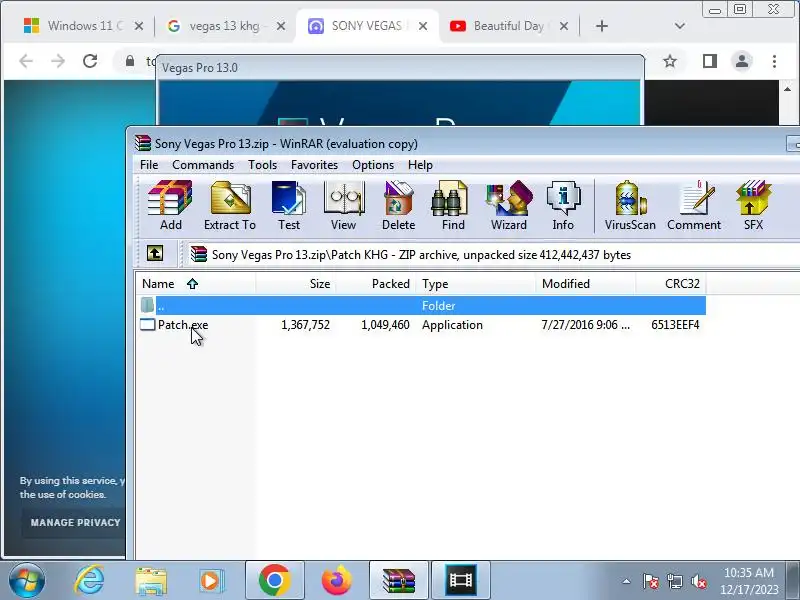
Task: Click the Add toolbar icon in WinRAR
Action: coord(170,205)
